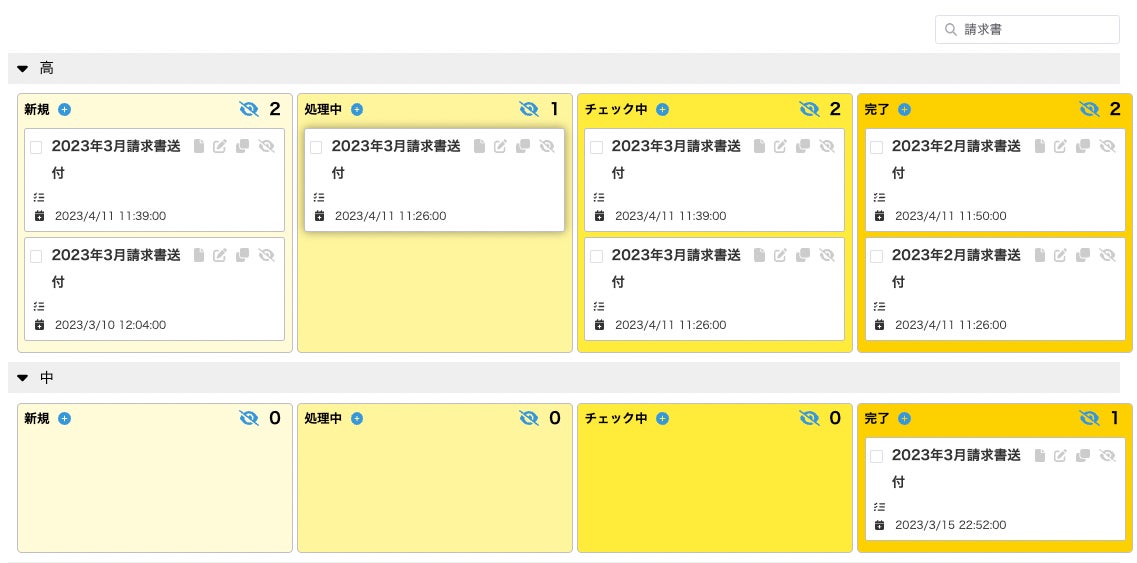Image resolution: width=1137 pixels, height=563 pixels.
Task: Edit 高 チェック中 card dated 11:39:00
Action: [x=780, y=147]
